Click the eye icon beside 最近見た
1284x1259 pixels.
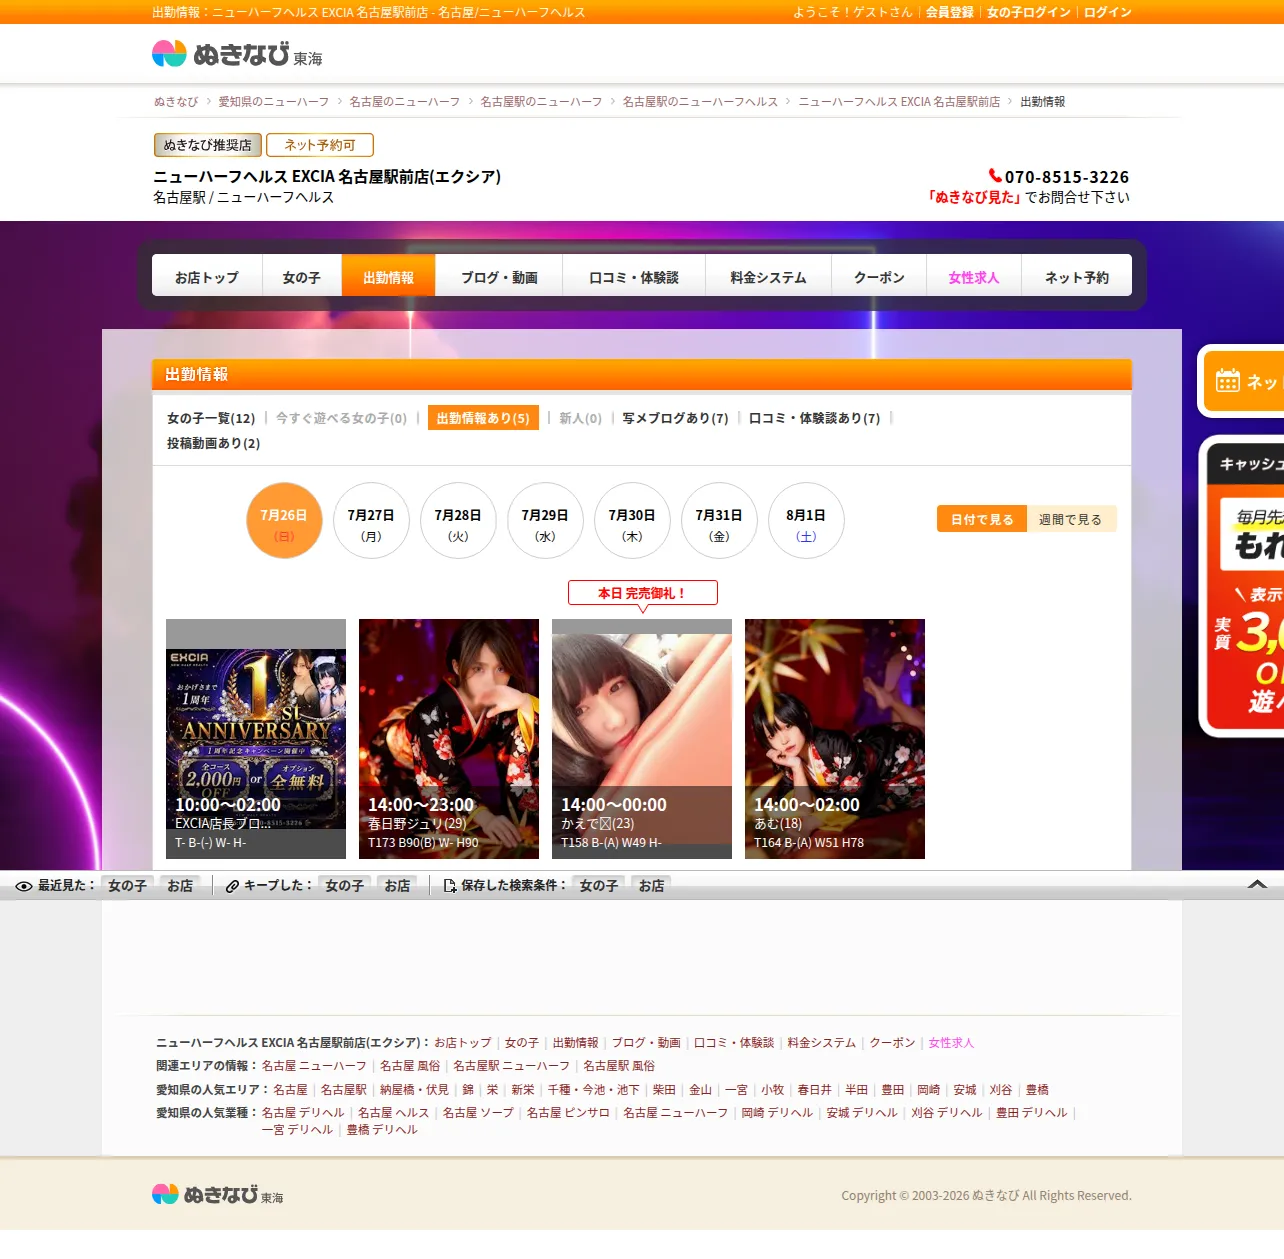click(24, 886)
